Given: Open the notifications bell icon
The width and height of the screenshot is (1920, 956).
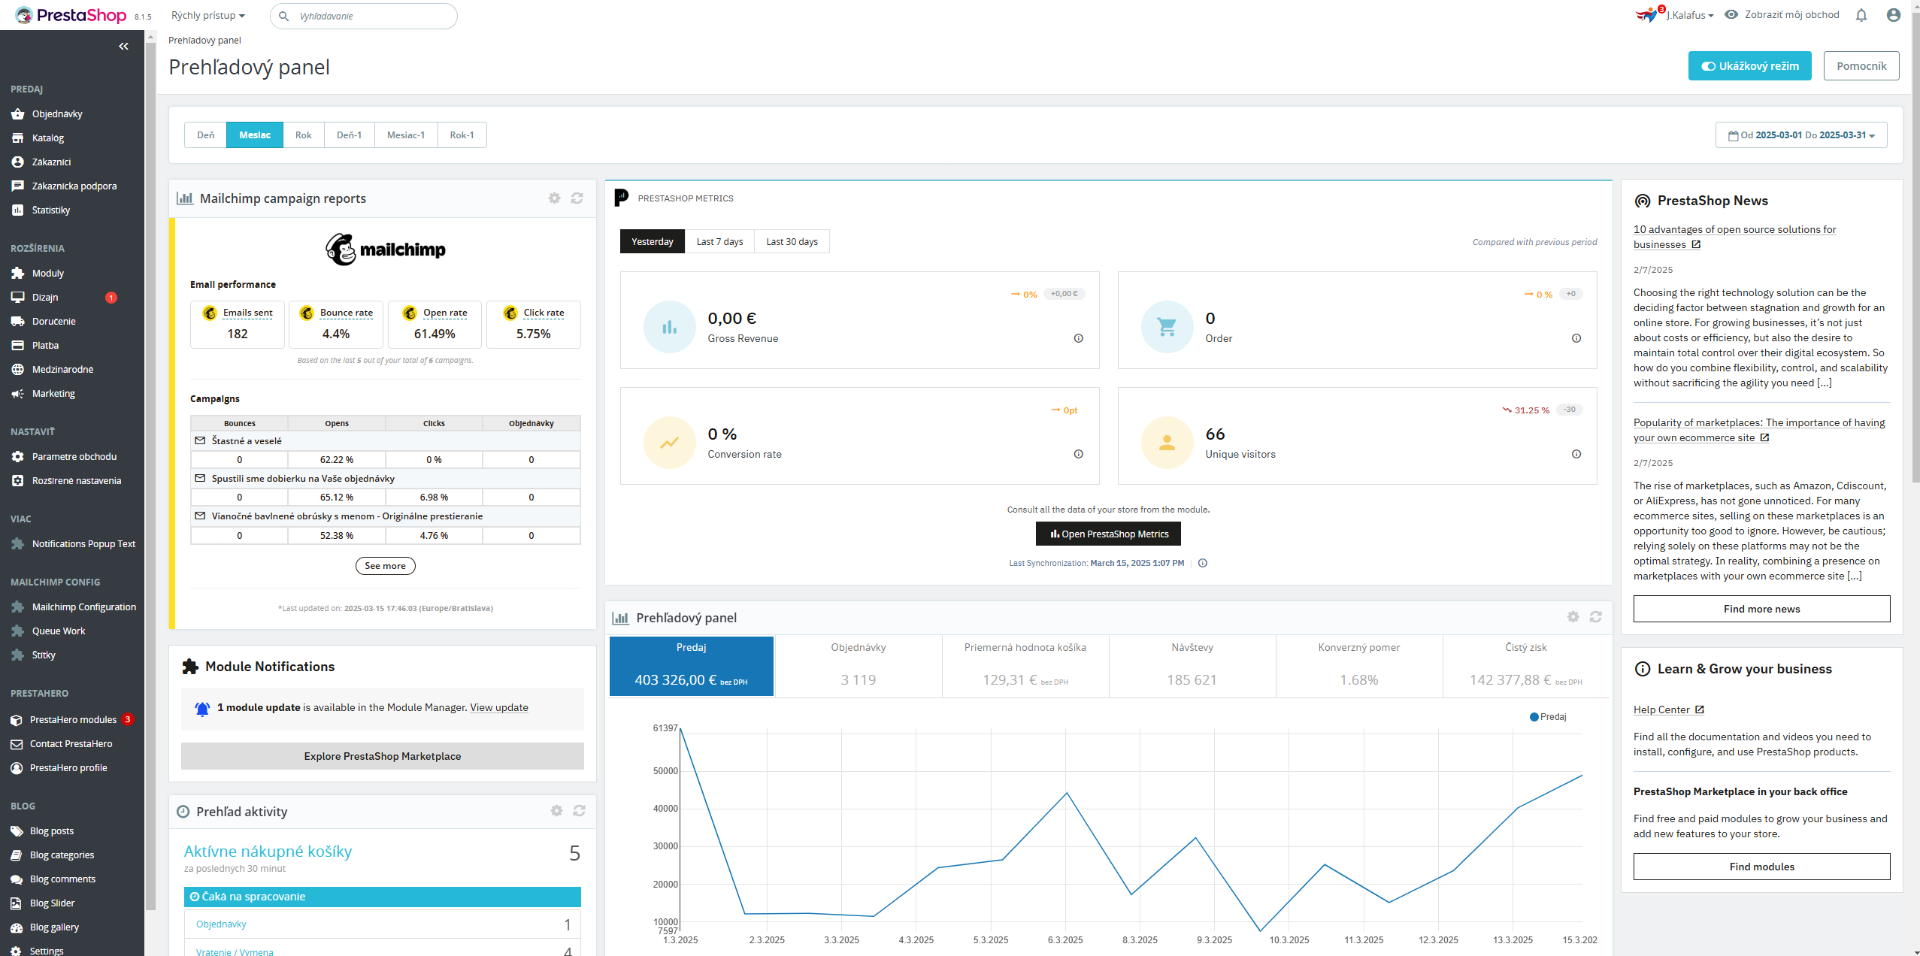Looking at the screenshot, I should (1861, 15).
